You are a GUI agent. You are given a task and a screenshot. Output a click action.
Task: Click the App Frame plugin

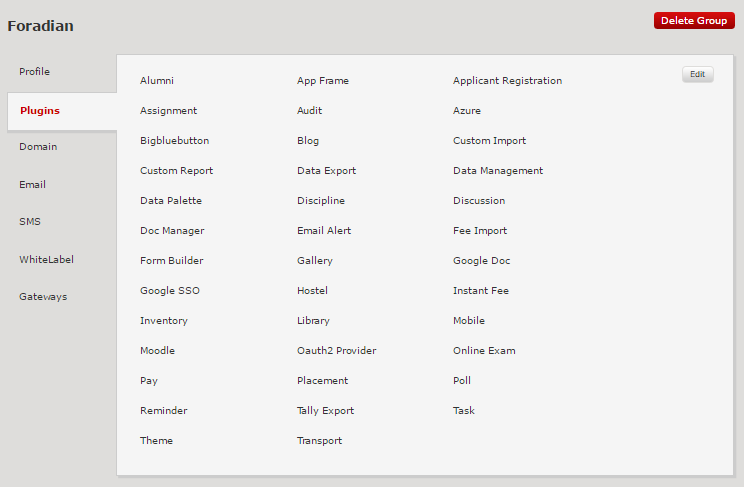point(323,81)
